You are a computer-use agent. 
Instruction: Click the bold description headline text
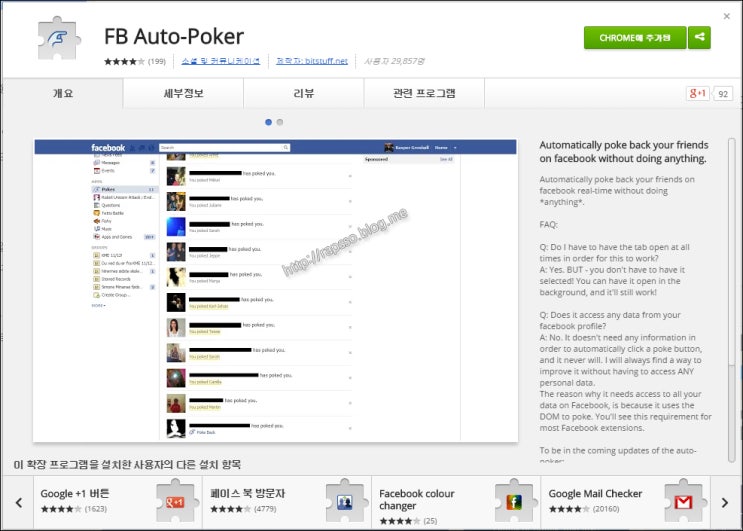click(624, 152)
